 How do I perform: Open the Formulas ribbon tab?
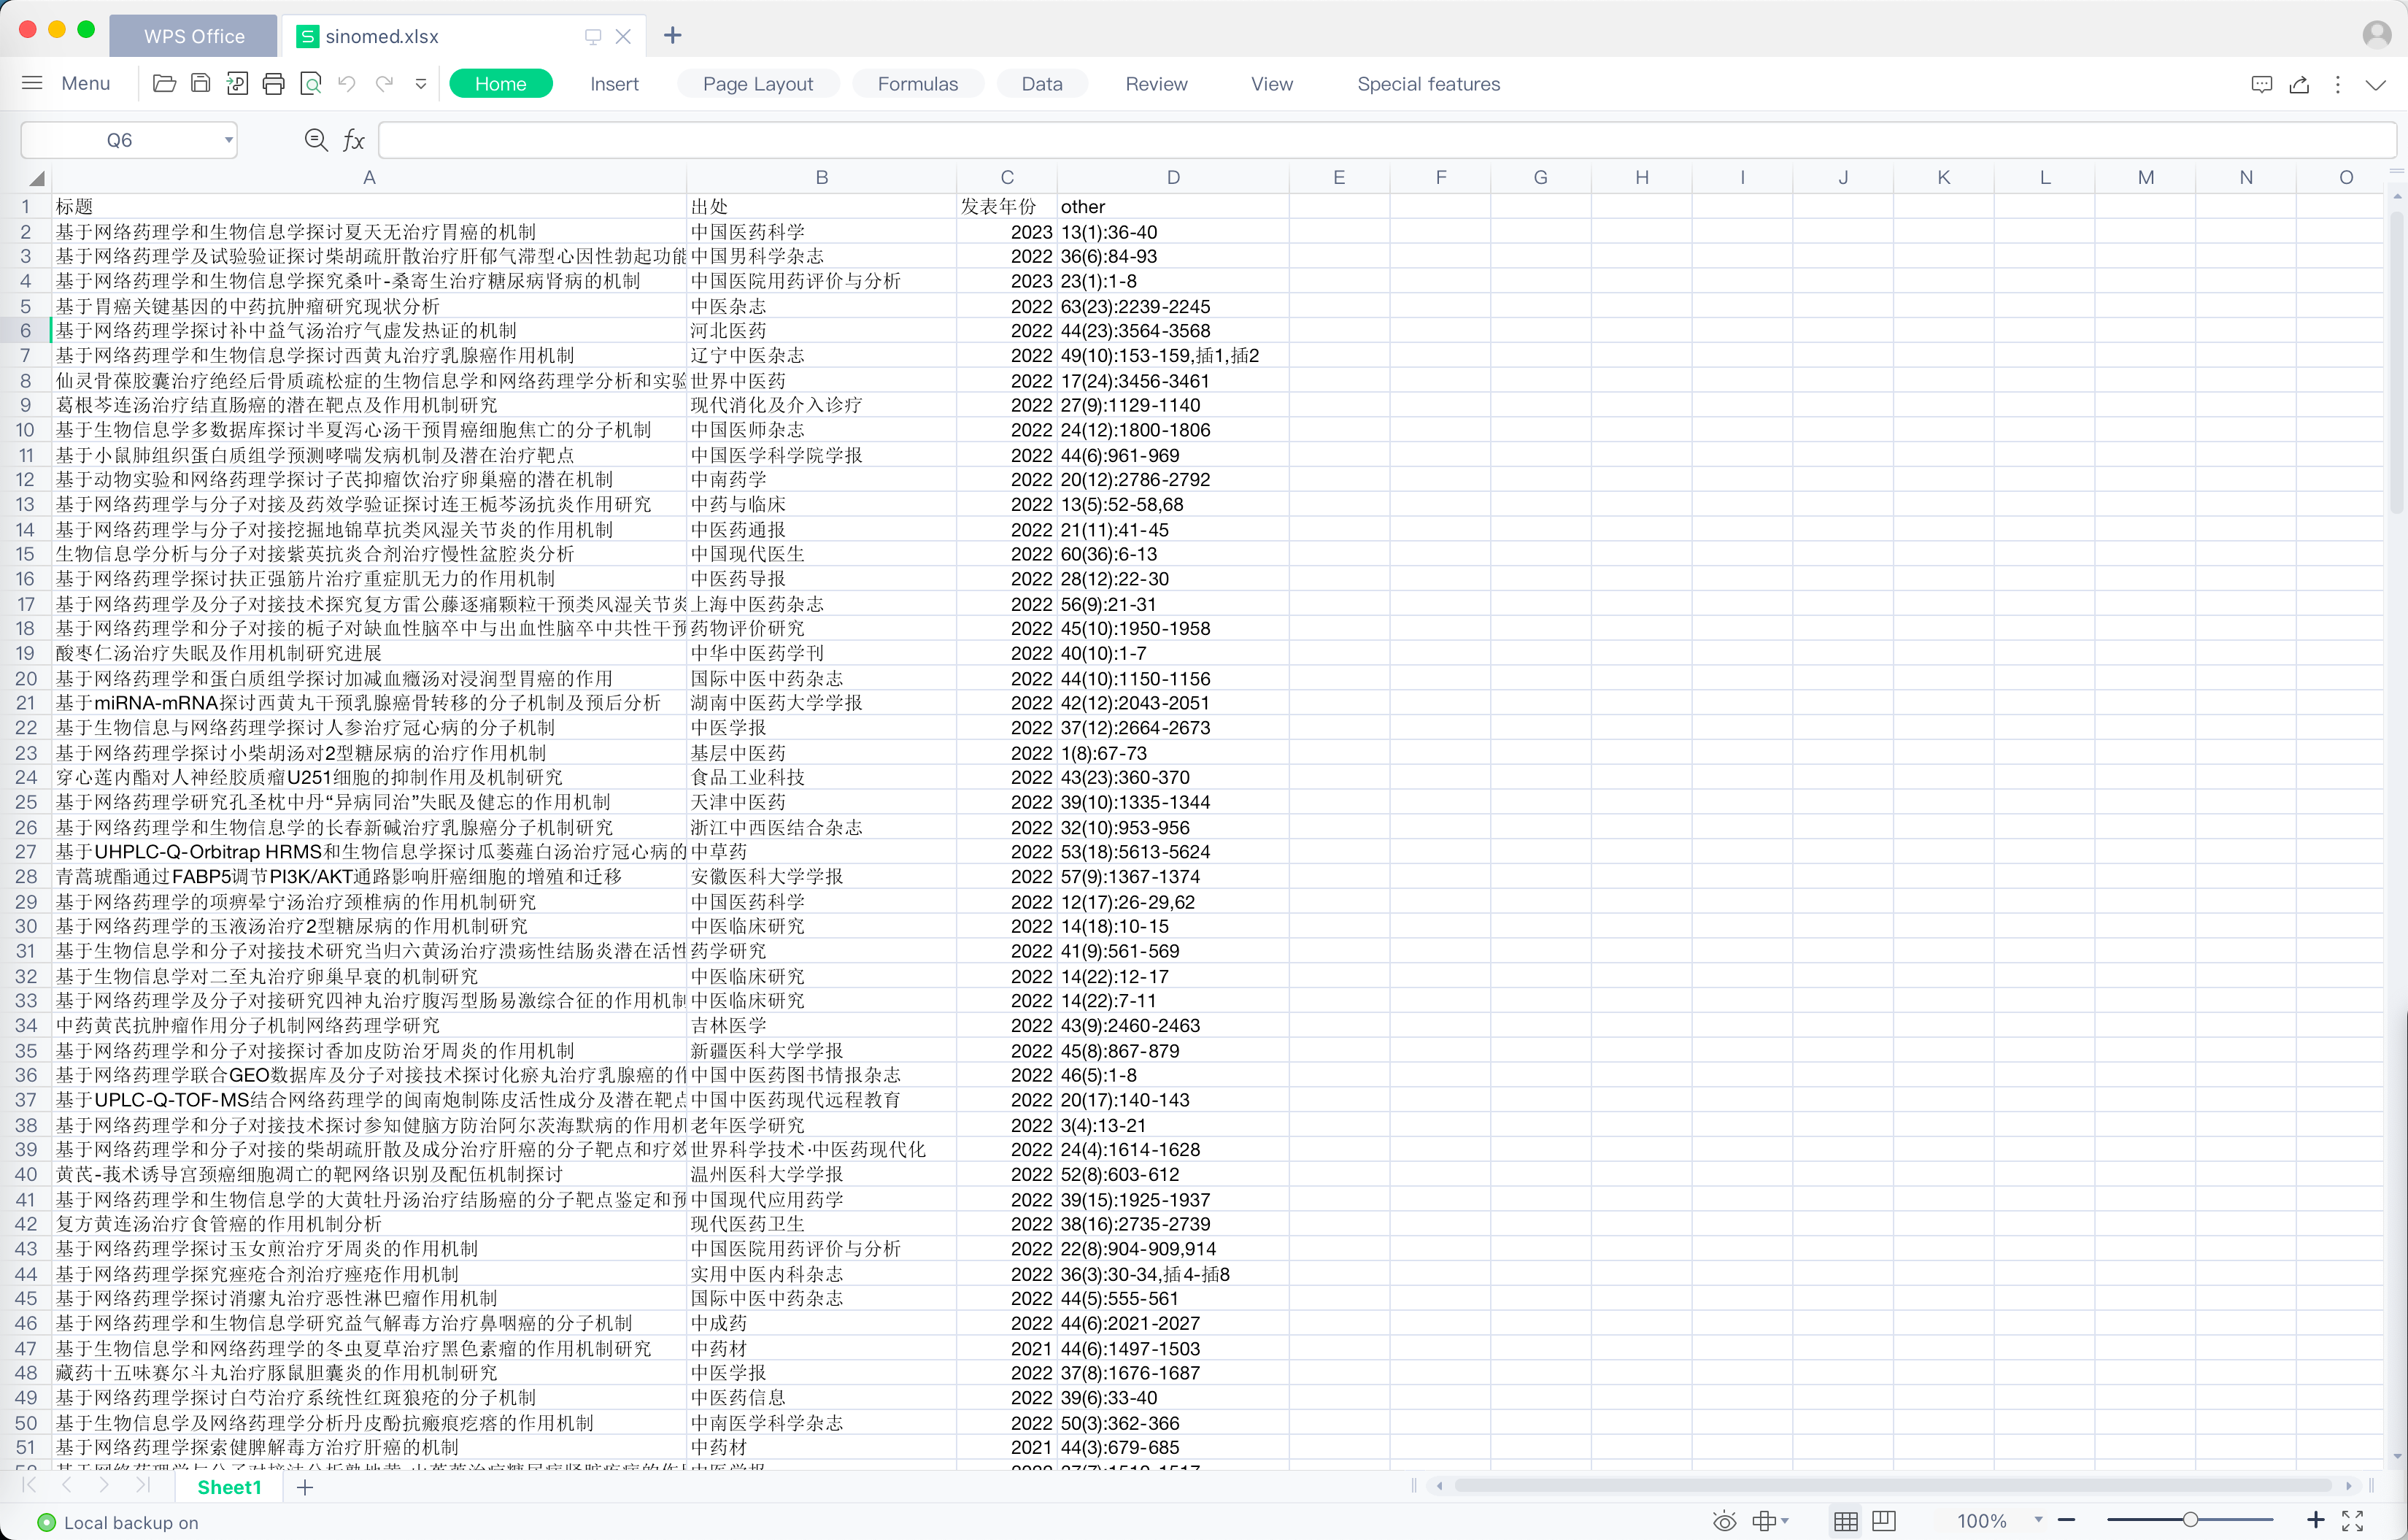(917, 84)
